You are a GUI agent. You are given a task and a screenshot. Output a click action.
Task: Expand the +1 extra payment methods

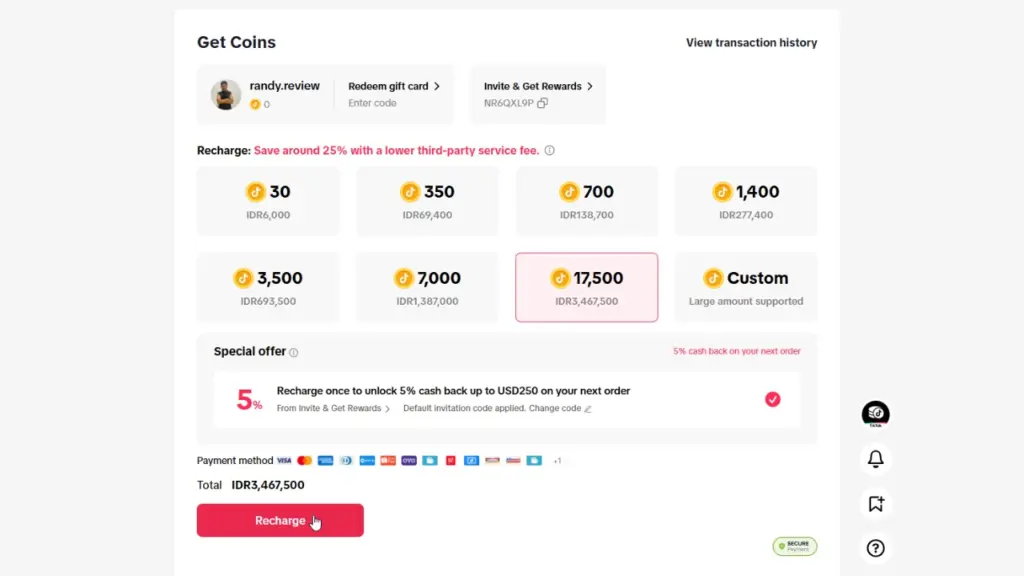point(559,460)
